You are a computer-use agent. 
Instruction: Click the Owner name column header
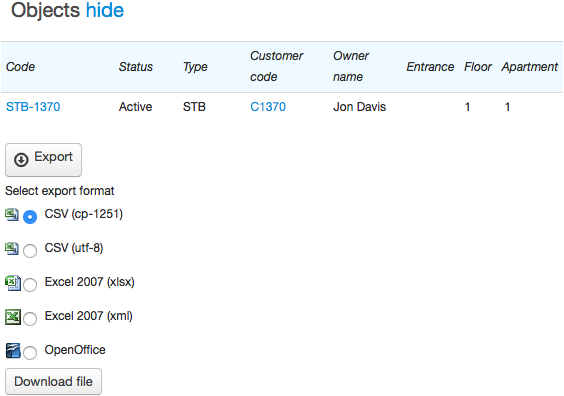click(351, 66)
